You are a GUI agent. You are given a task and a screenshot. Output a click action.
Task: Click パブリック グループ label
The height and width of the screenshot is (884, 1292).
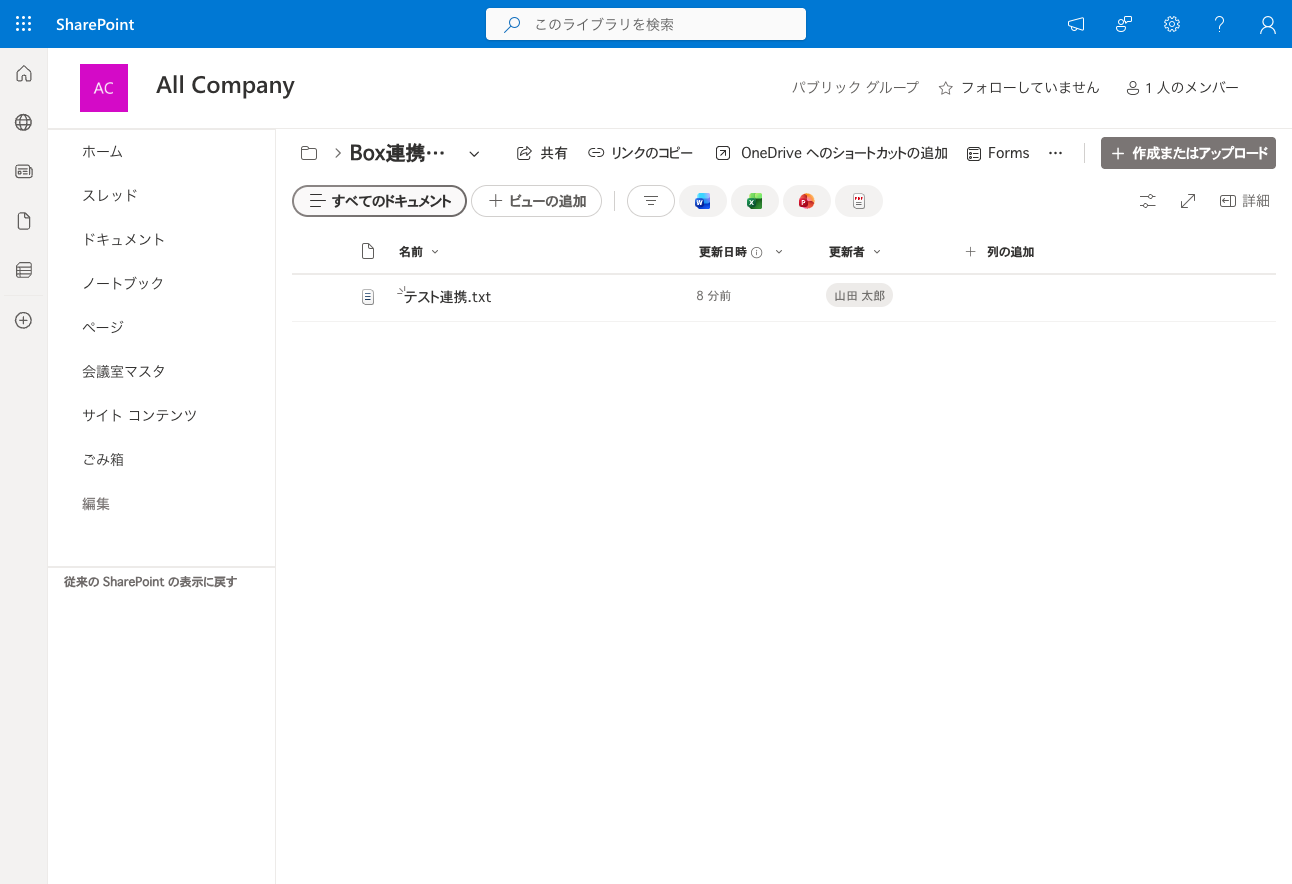click(x=855, y=88)
